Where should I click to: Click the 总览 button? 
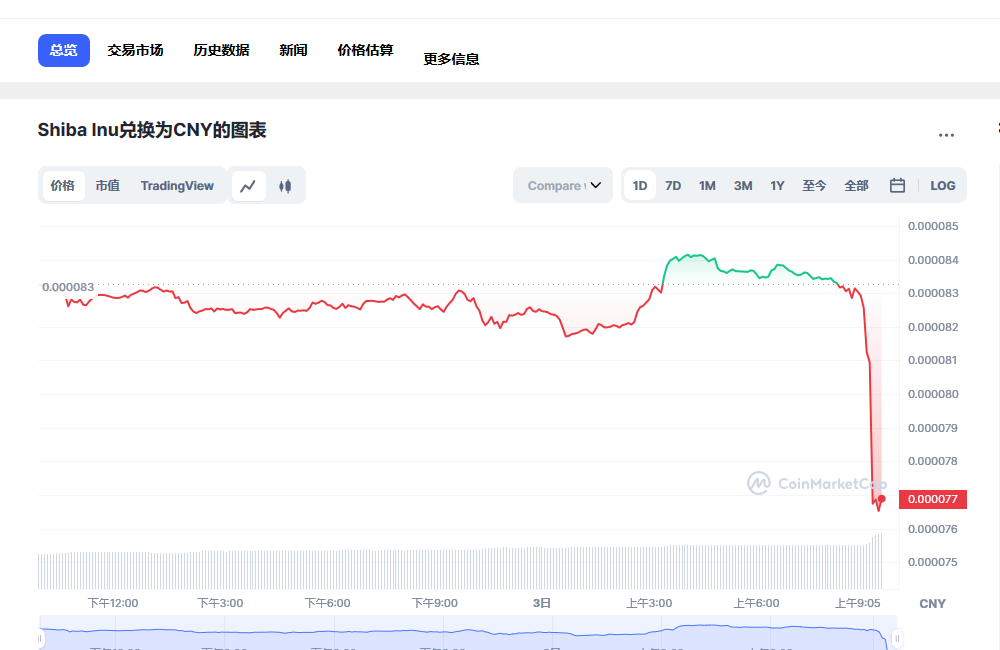click(x=63, y=49)
